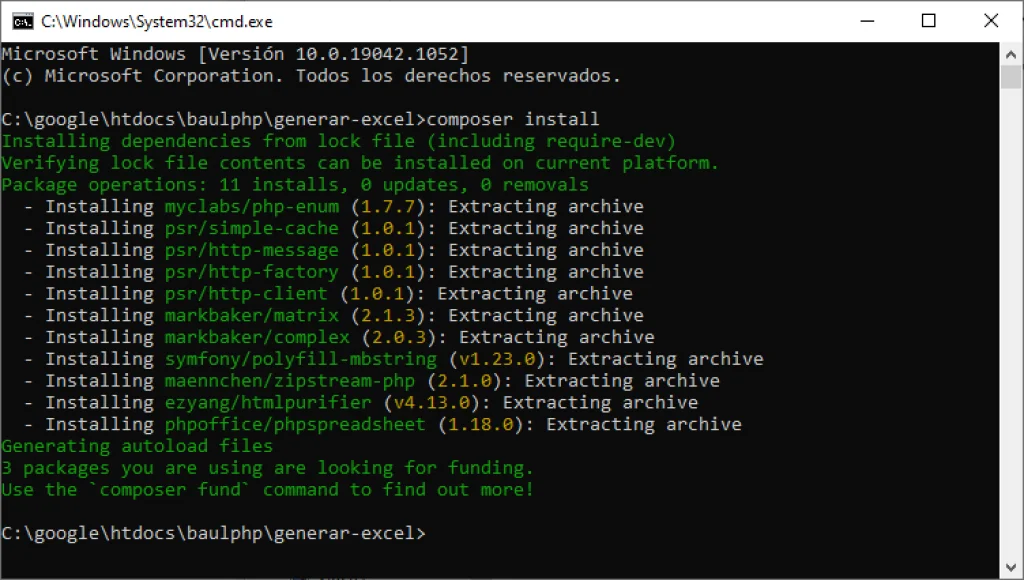Click version number 1.18.0
This screenshot has height=580, width=1024.
click(481, 424)
